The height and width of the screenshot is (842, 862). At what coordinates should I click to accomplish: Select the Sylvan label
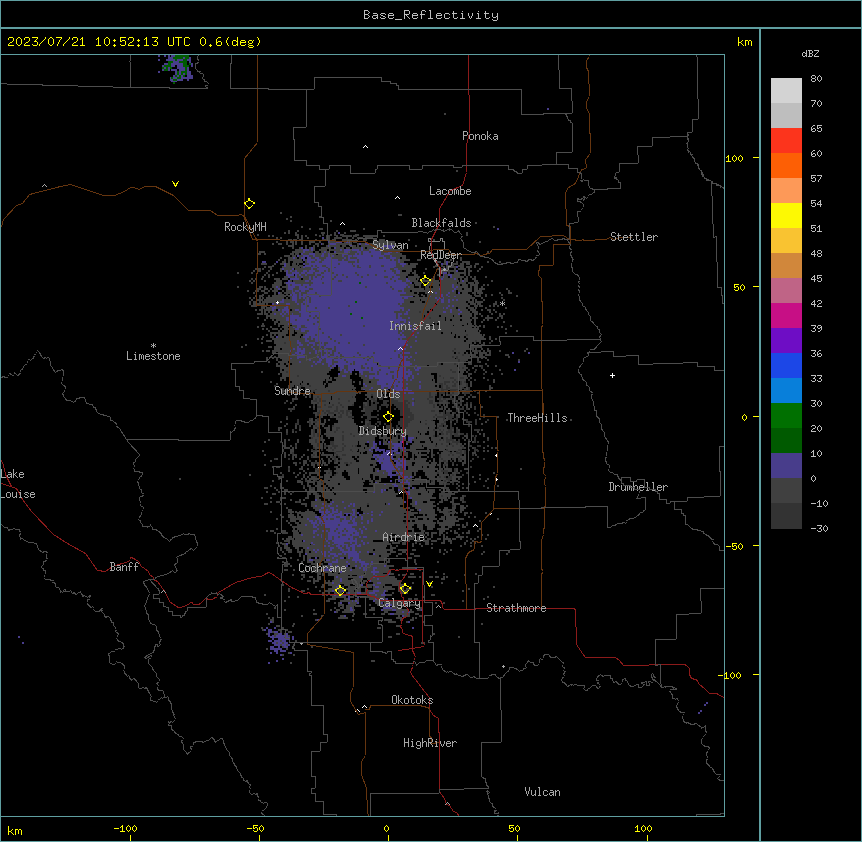pos(390,245)
